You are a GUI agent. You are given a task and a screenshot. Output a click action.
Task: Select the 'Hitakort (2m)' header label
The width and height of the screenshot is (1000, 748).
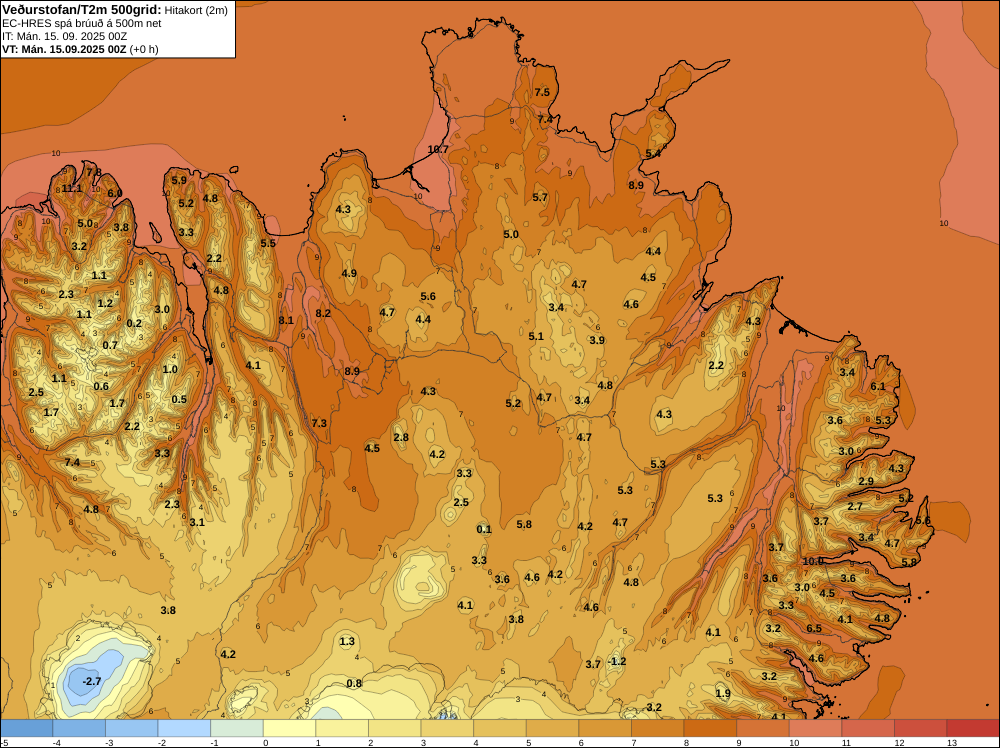coord(196,10)
